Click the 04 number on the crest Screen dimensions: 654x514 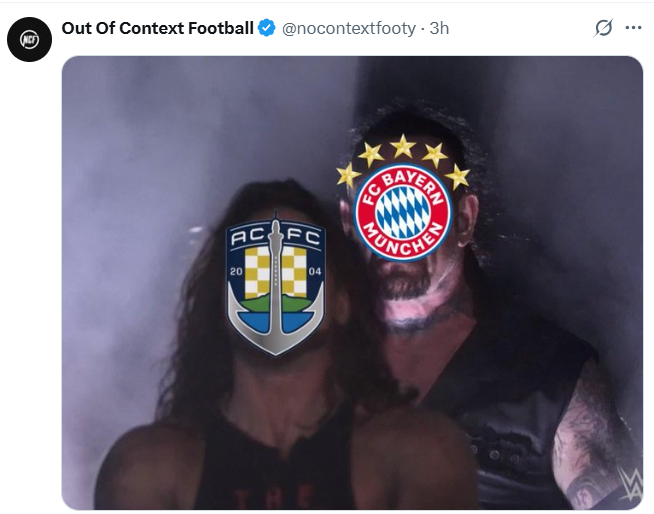click(315, 272)
